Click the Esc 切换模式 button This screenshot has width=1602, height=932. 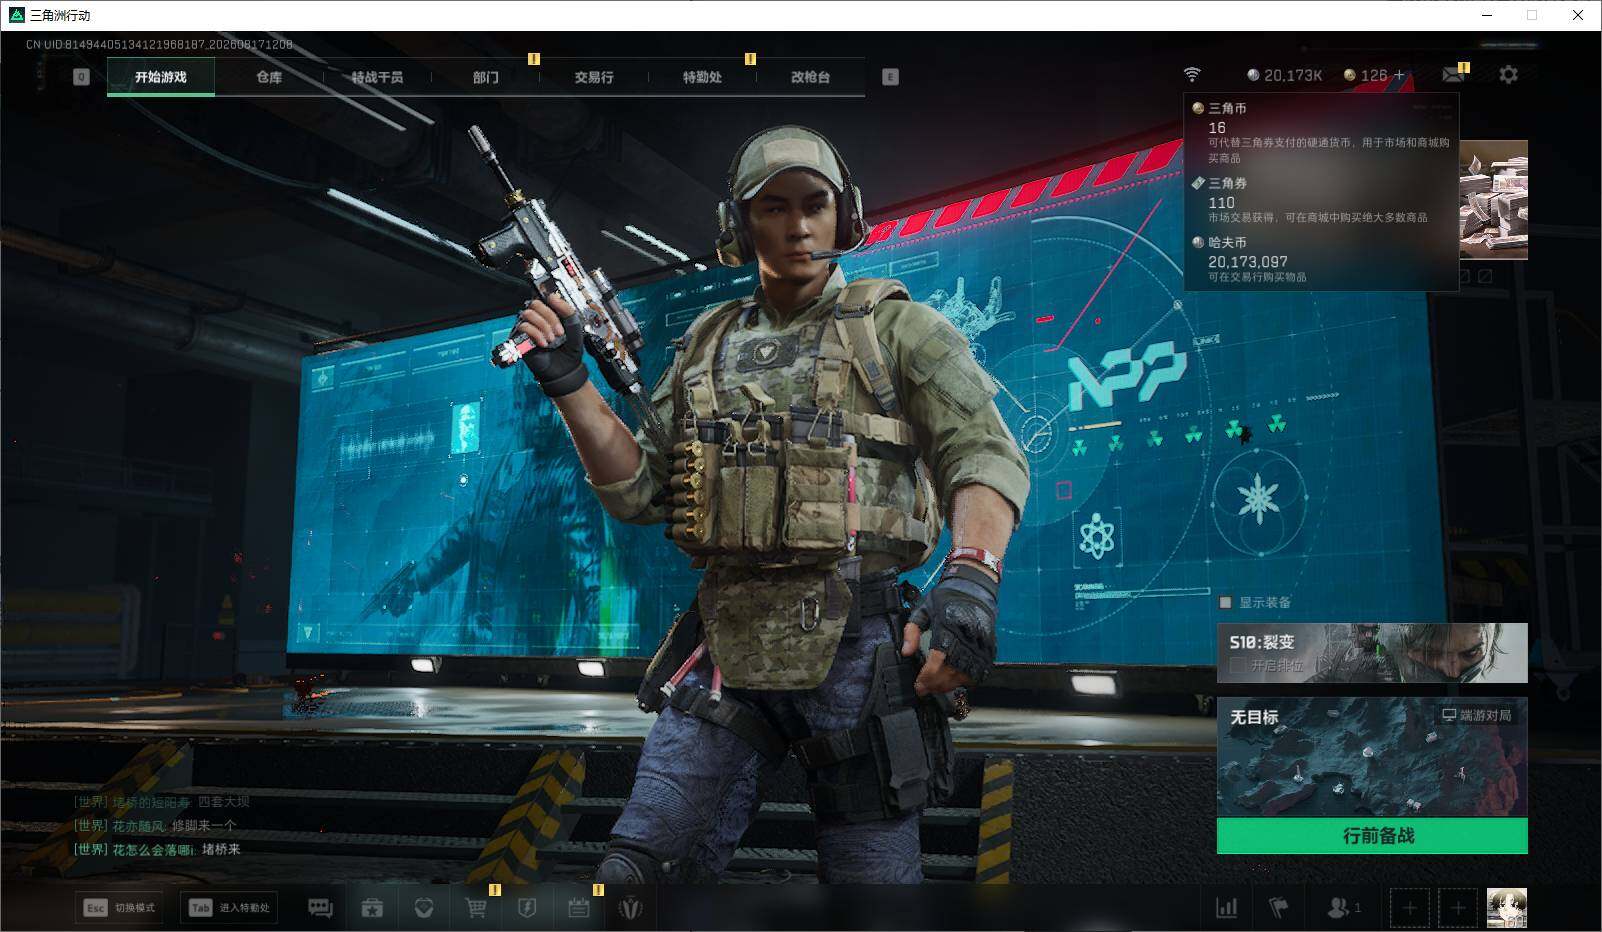point(119,907)
